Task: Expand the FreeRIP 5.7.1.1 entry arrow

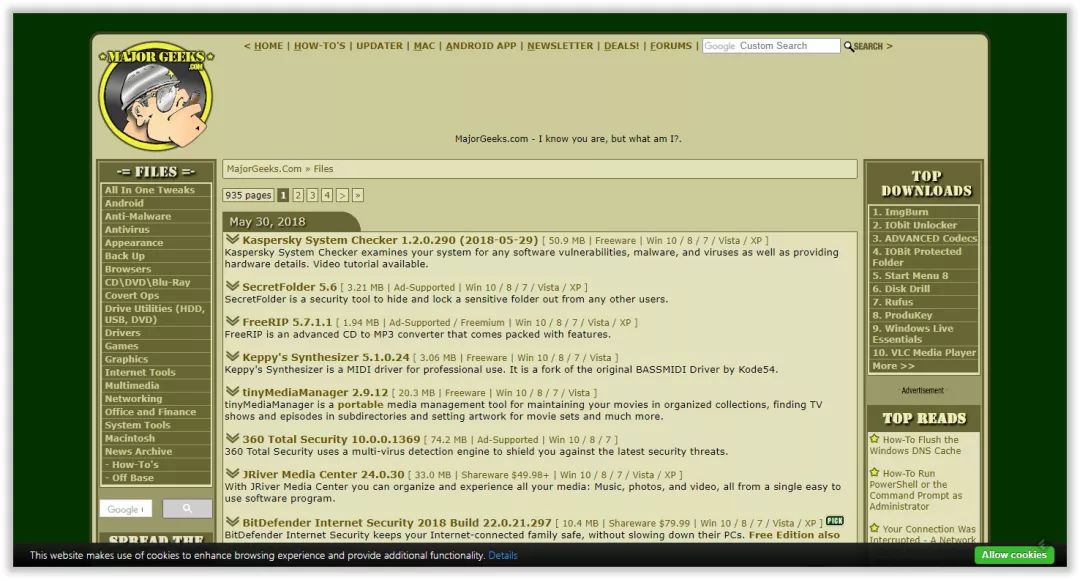Action: pyautogui.click(x=232, y=321)
